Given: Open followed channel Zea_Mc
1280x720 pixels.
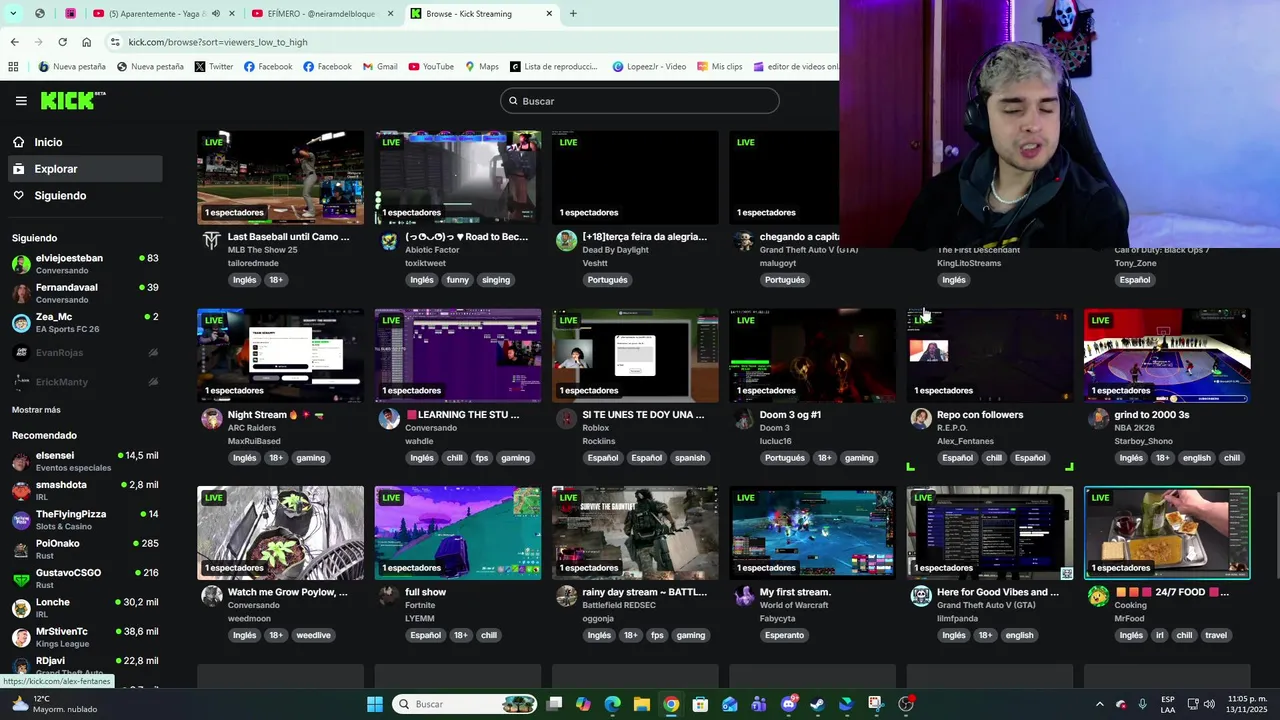Looking at the screenshot, I should [x=85, y=323].
